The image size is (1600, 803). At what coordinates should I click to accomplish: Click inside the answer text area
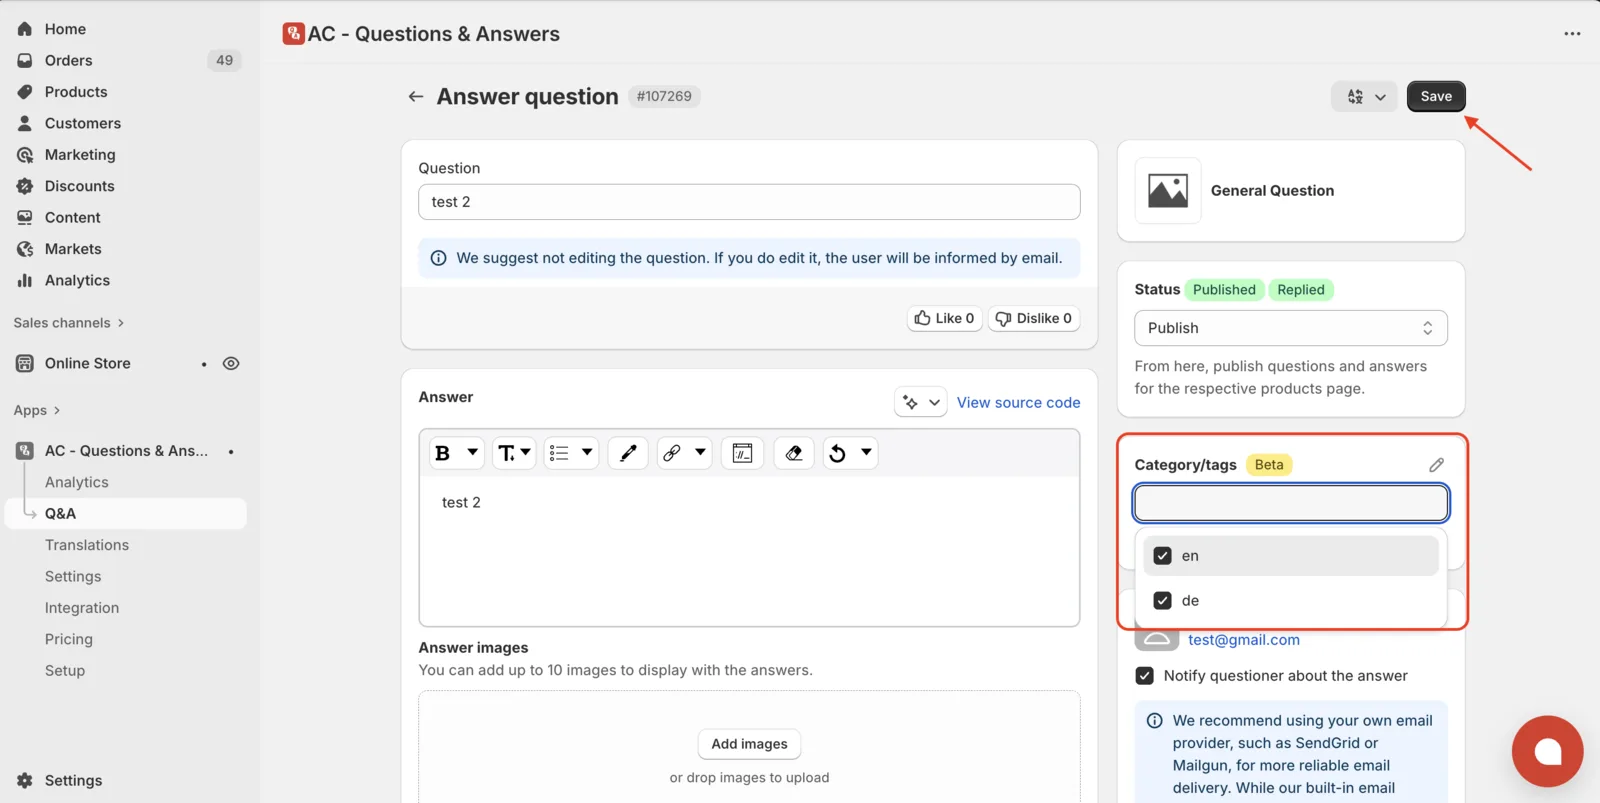(x=749, y=550)
